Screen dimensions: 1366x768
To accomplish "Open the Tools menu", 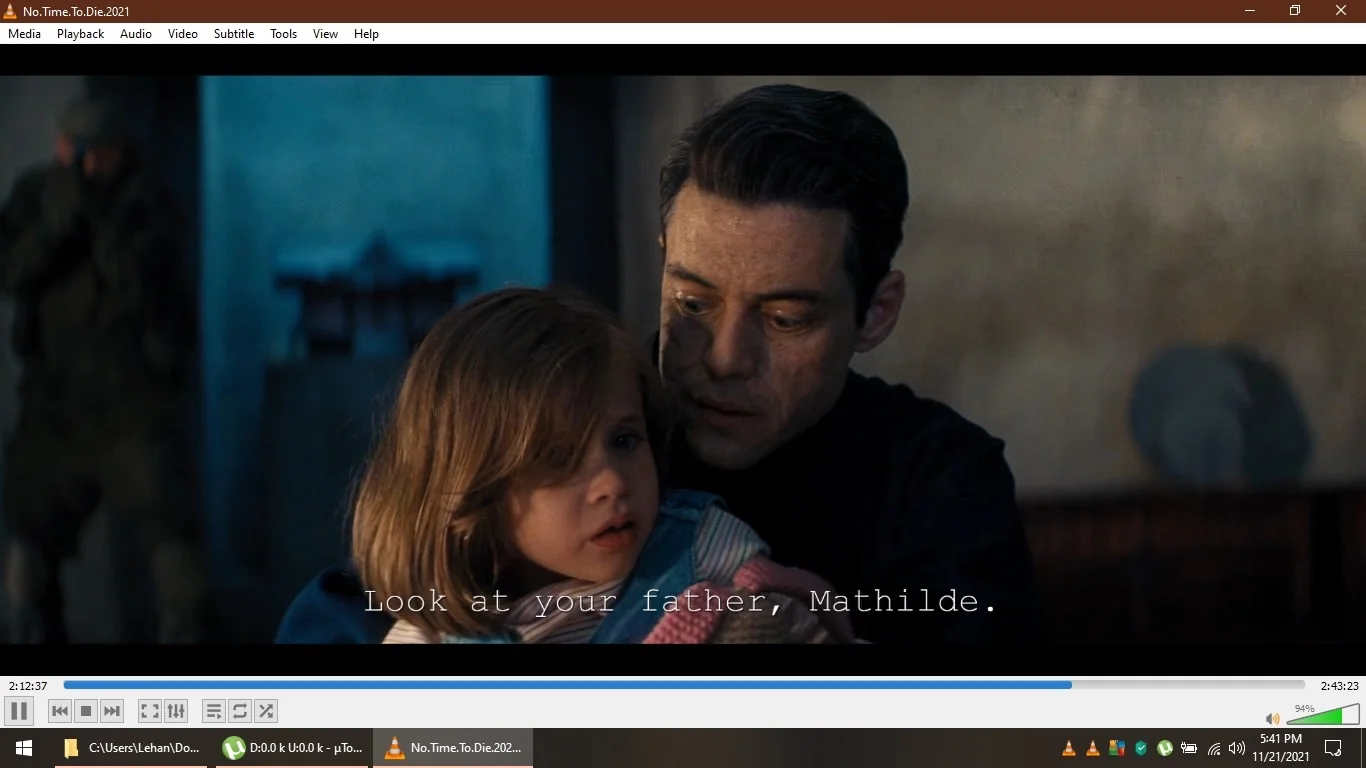I will [284, 34].
